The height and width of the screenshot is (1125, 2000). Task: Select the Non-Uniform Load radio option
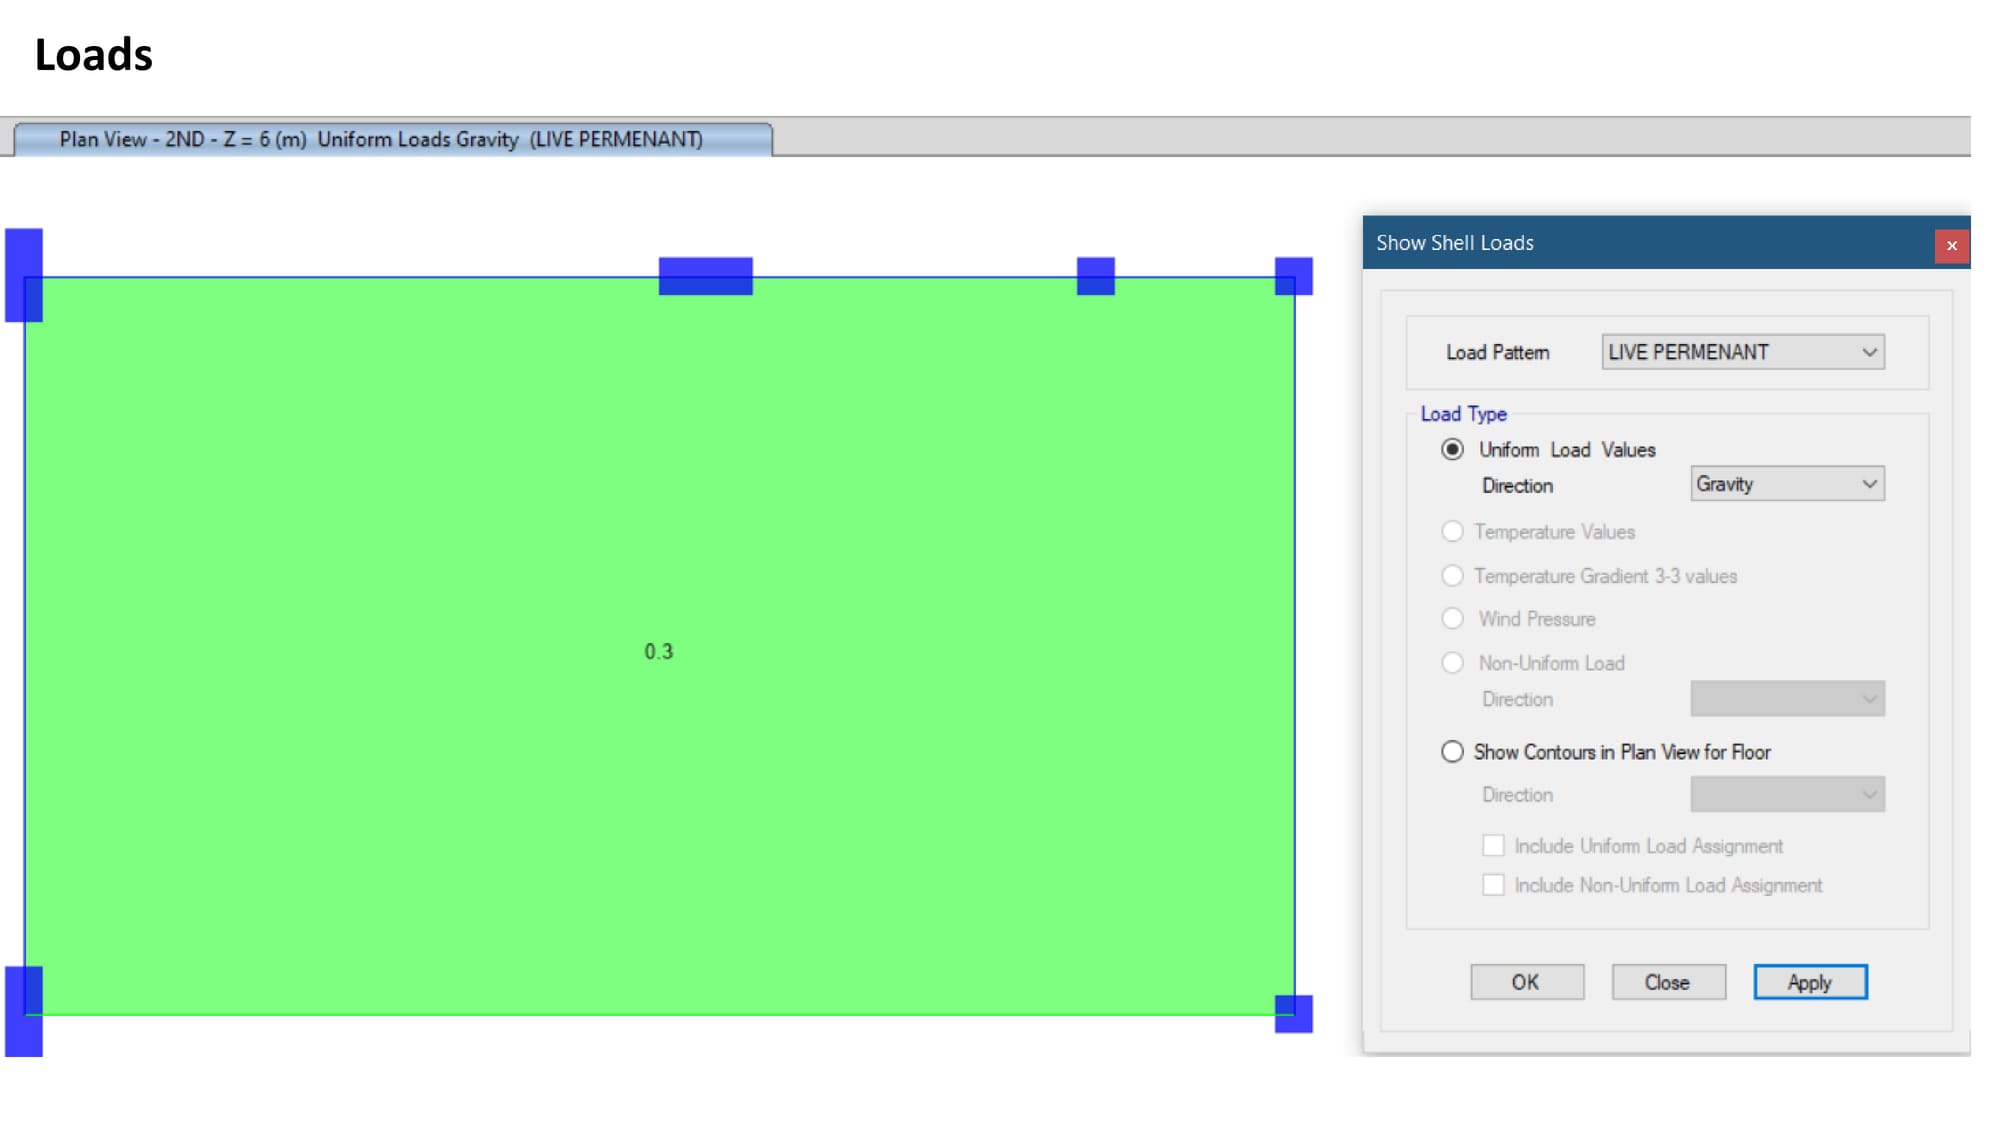(1452, 663)
